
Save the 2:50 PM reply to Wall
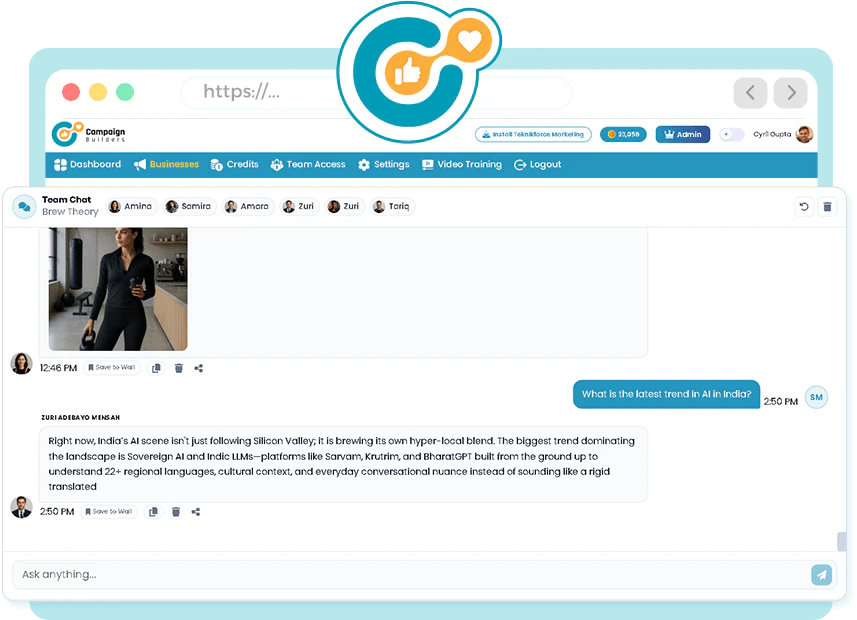pyautogui.click(x=109, y=512)
